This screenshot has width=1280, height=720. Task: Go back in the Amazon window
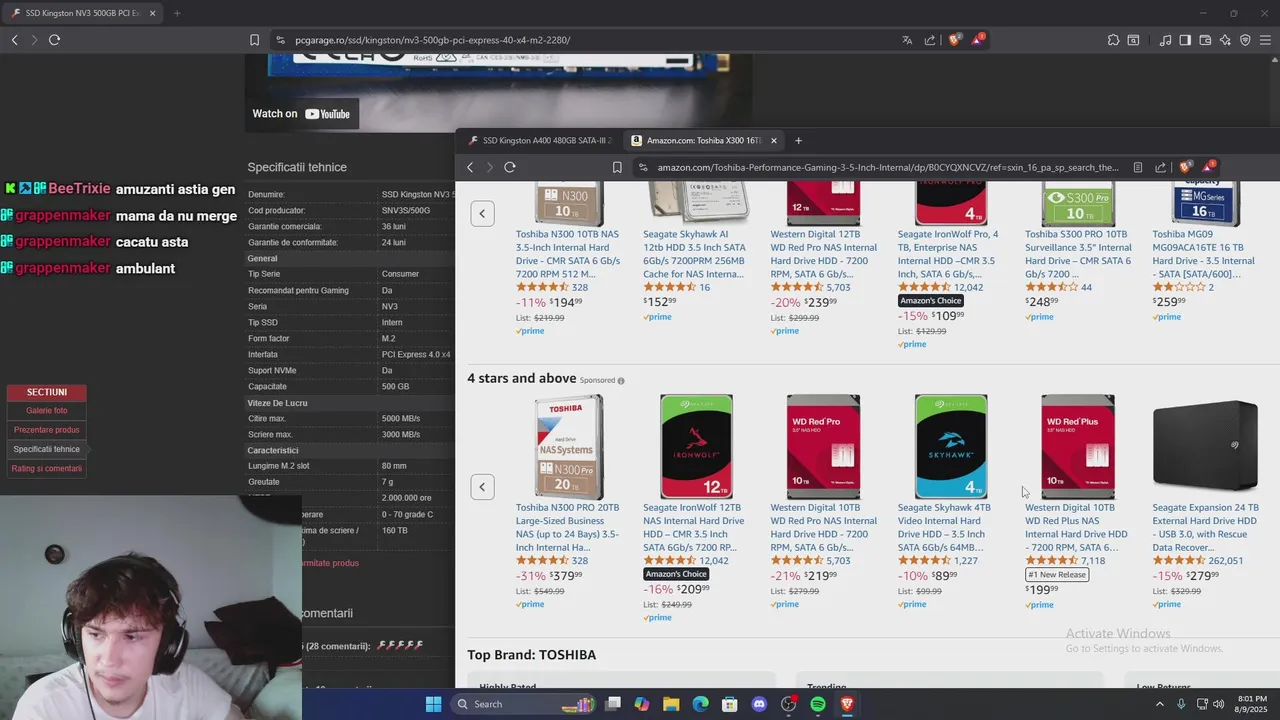[470, 167]
